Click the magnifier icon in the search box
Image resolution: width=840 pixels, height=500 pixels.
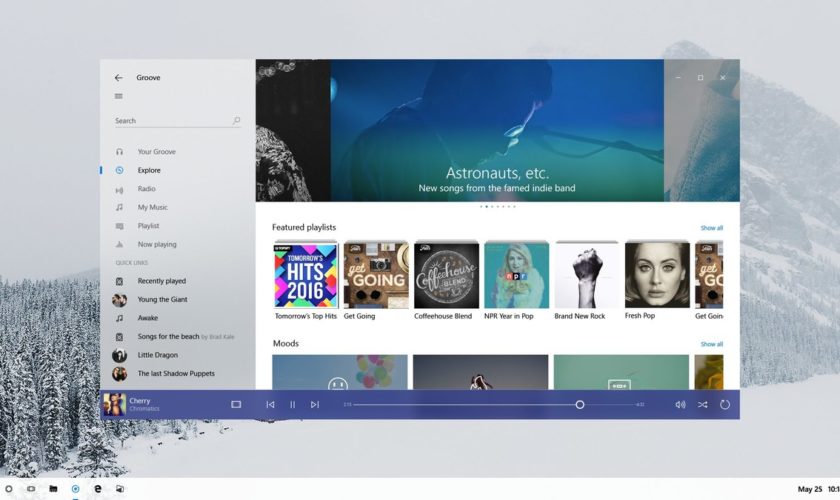click(x=236, y=121)
